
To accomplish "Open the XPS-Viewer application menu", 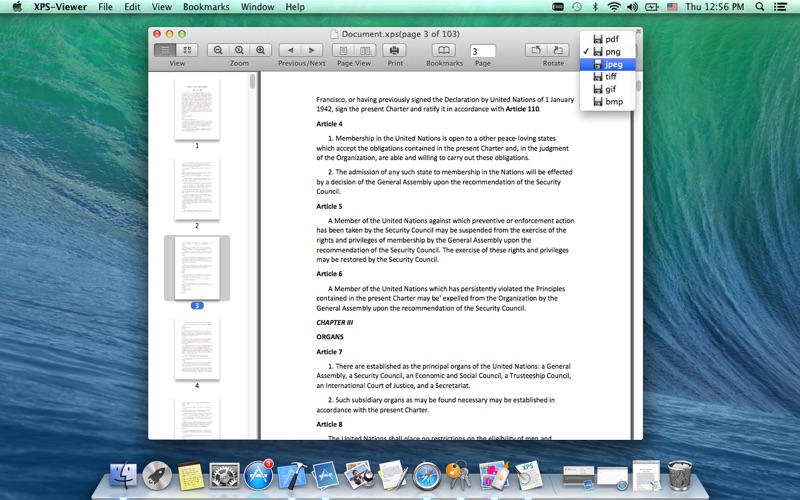I will click(x=60, y=7).
